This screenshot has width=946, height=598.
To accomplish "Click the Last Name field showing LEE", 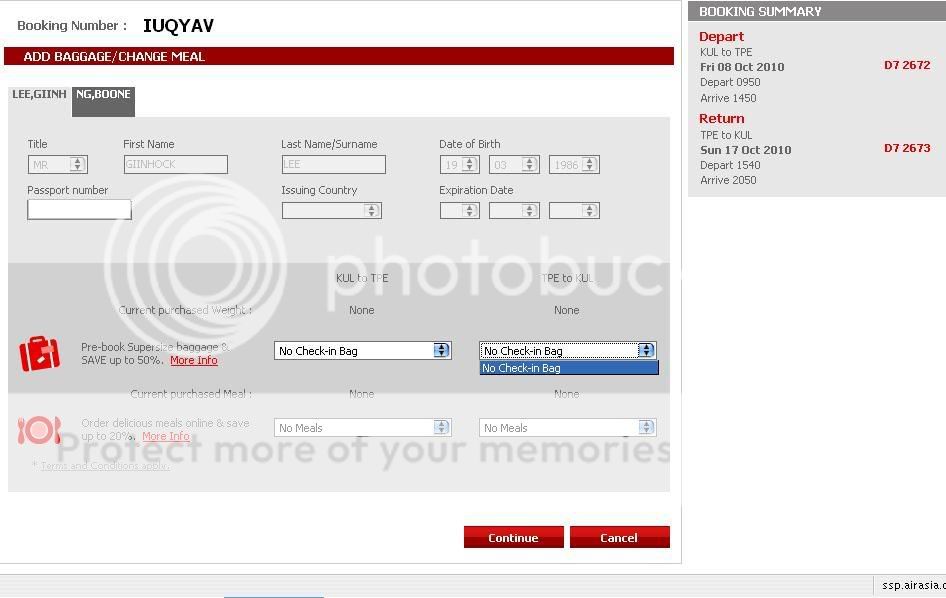I will [333, 165].
